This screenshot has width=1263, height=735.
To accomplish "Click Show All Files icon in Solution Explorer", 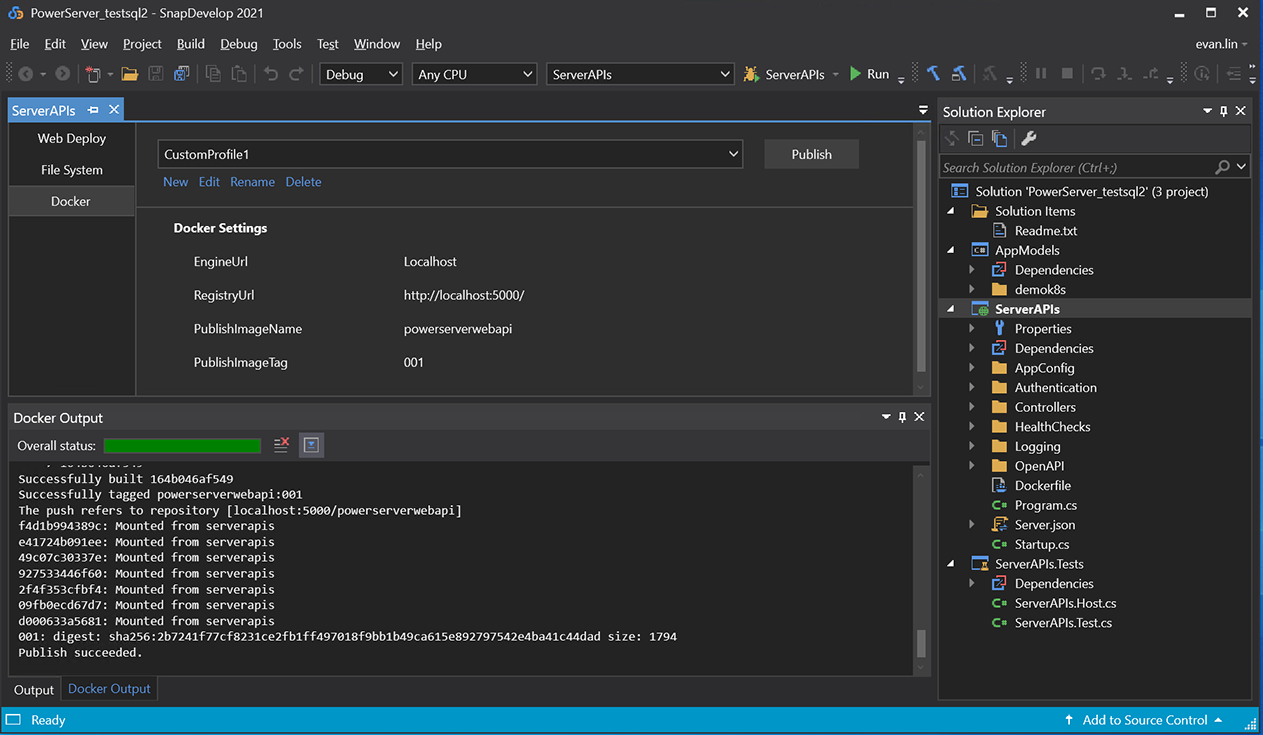I will [x=999, y=139].
